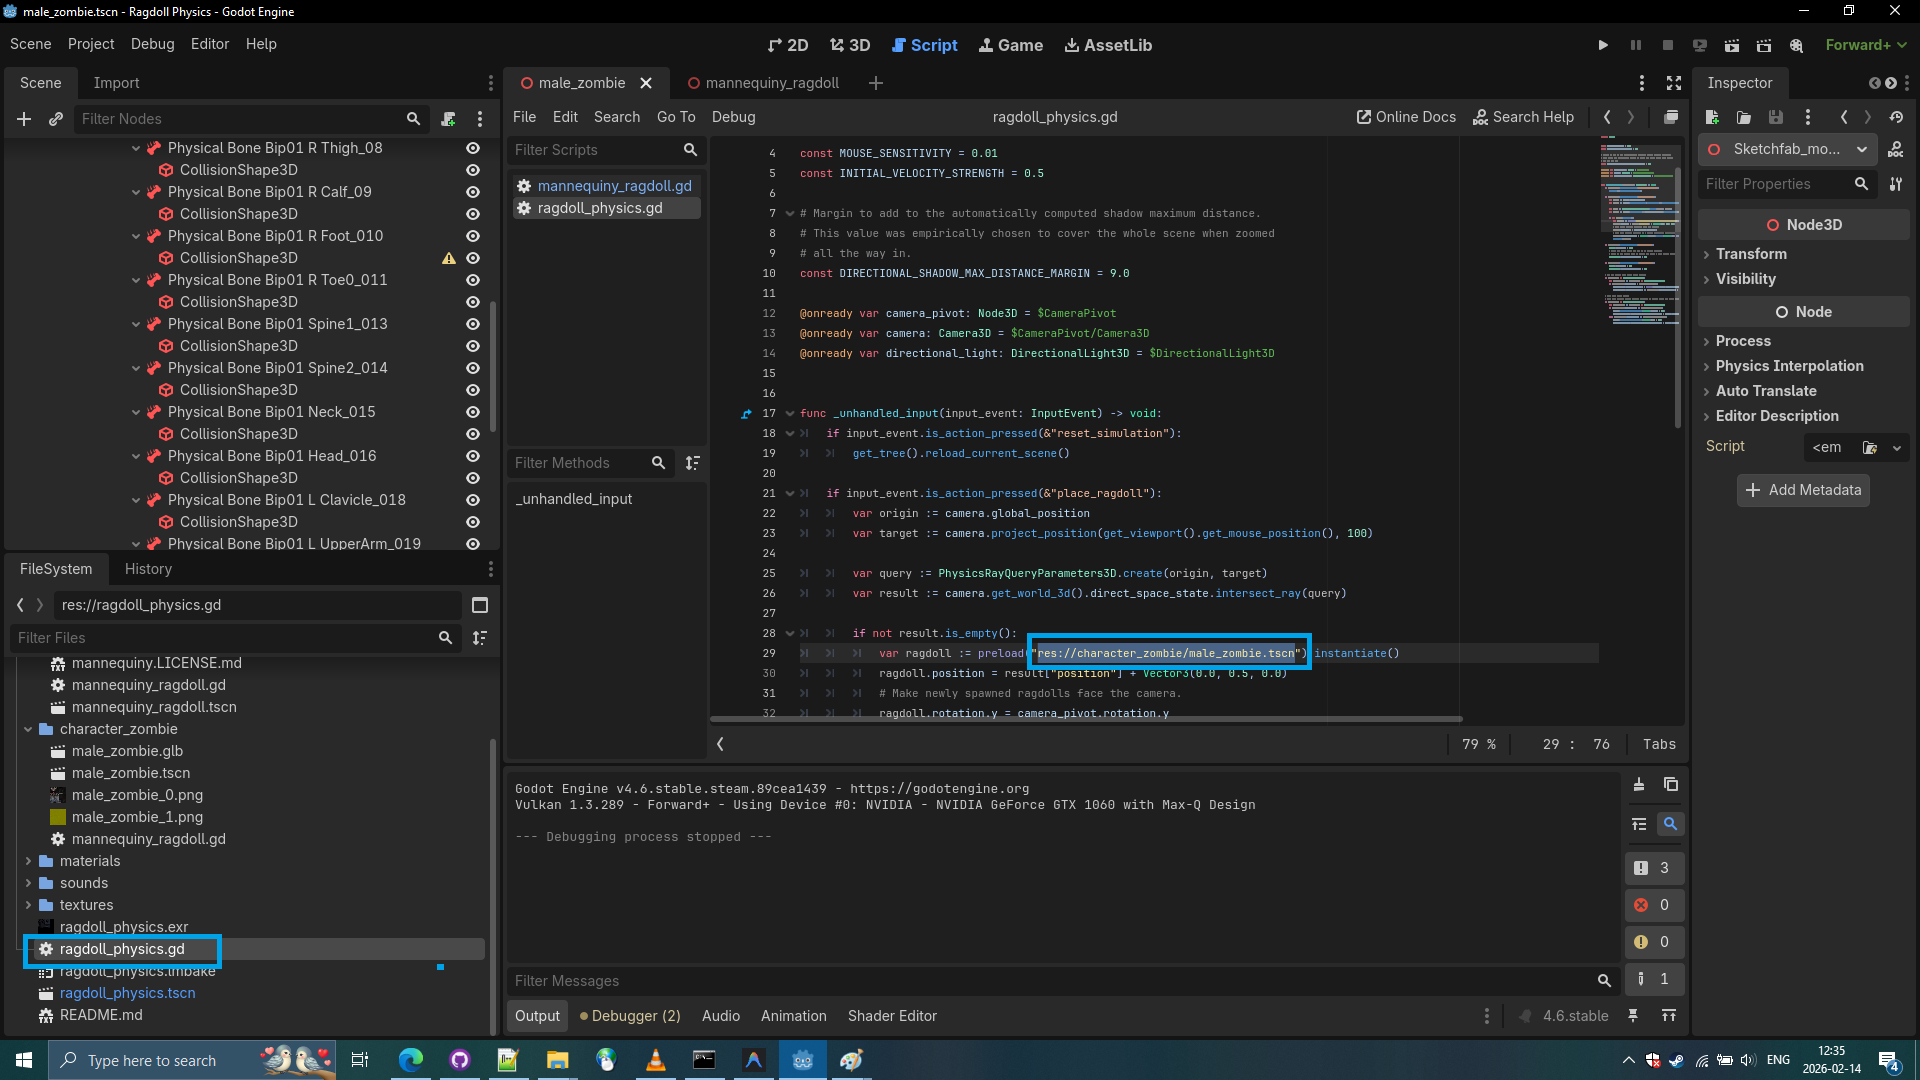Switch to mannequiny_ragdoll scene tab
The image size is (1920, 1080).
tap(771, 83)
